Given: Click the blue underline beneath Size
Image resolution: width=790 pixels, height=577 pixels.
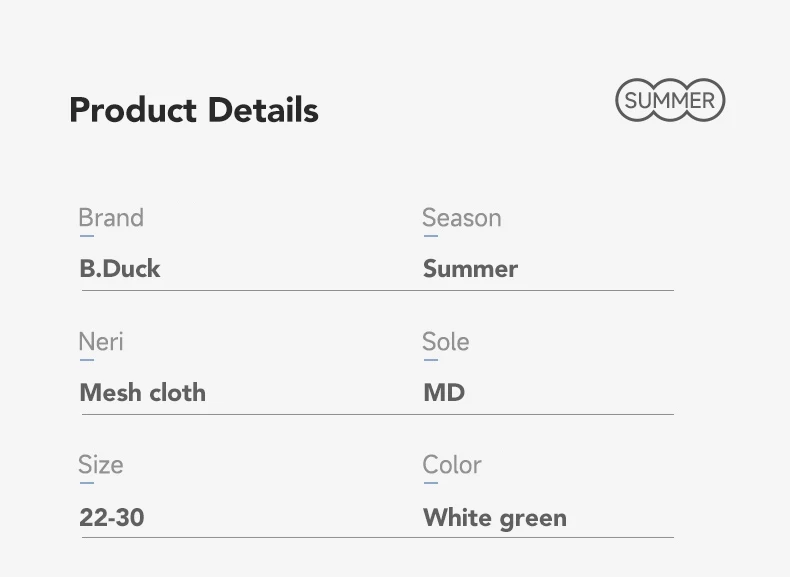Looking at the screenshot, I should coord(87,483).
